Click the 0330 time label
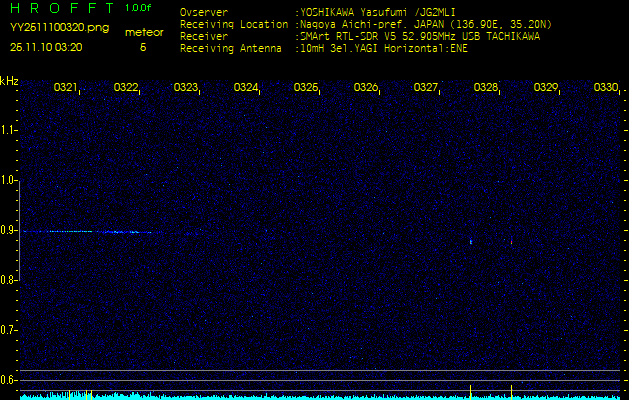Viewport: 629px width, 400px height. (x=605, y=87)
